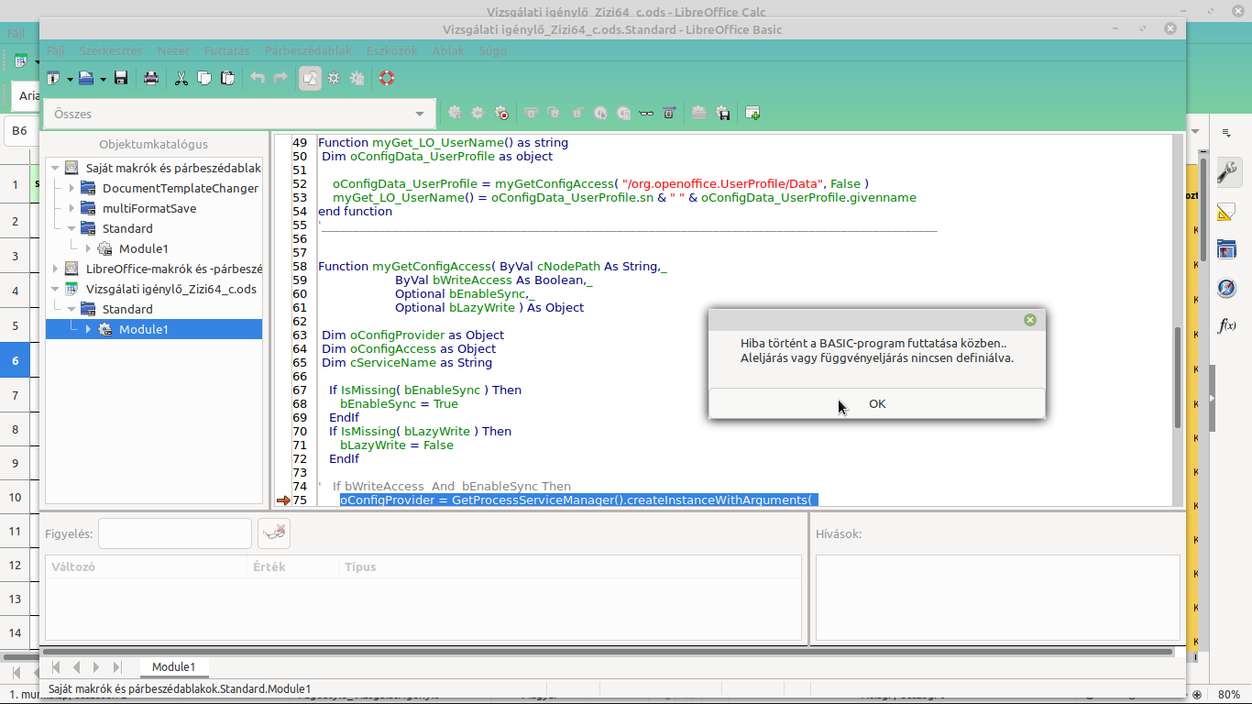Screen dimensions: 1252x704
Task: Click the Paste clipboard icon
Action: tap(228, 78)
